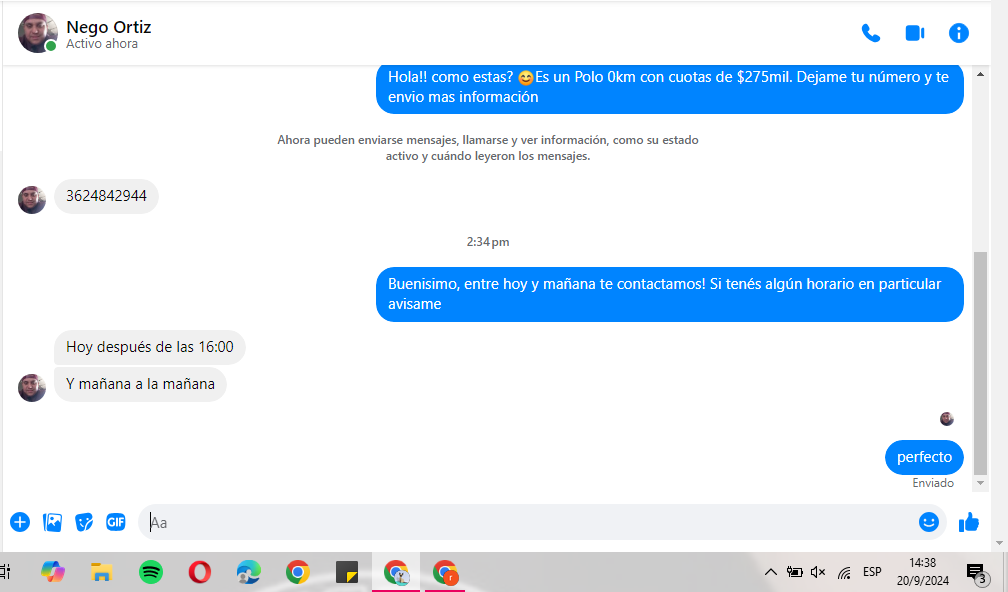Screen dimensions: 1008x592
Task: Select the phone number 3624842944 message
Action: (x=106, y=196)
